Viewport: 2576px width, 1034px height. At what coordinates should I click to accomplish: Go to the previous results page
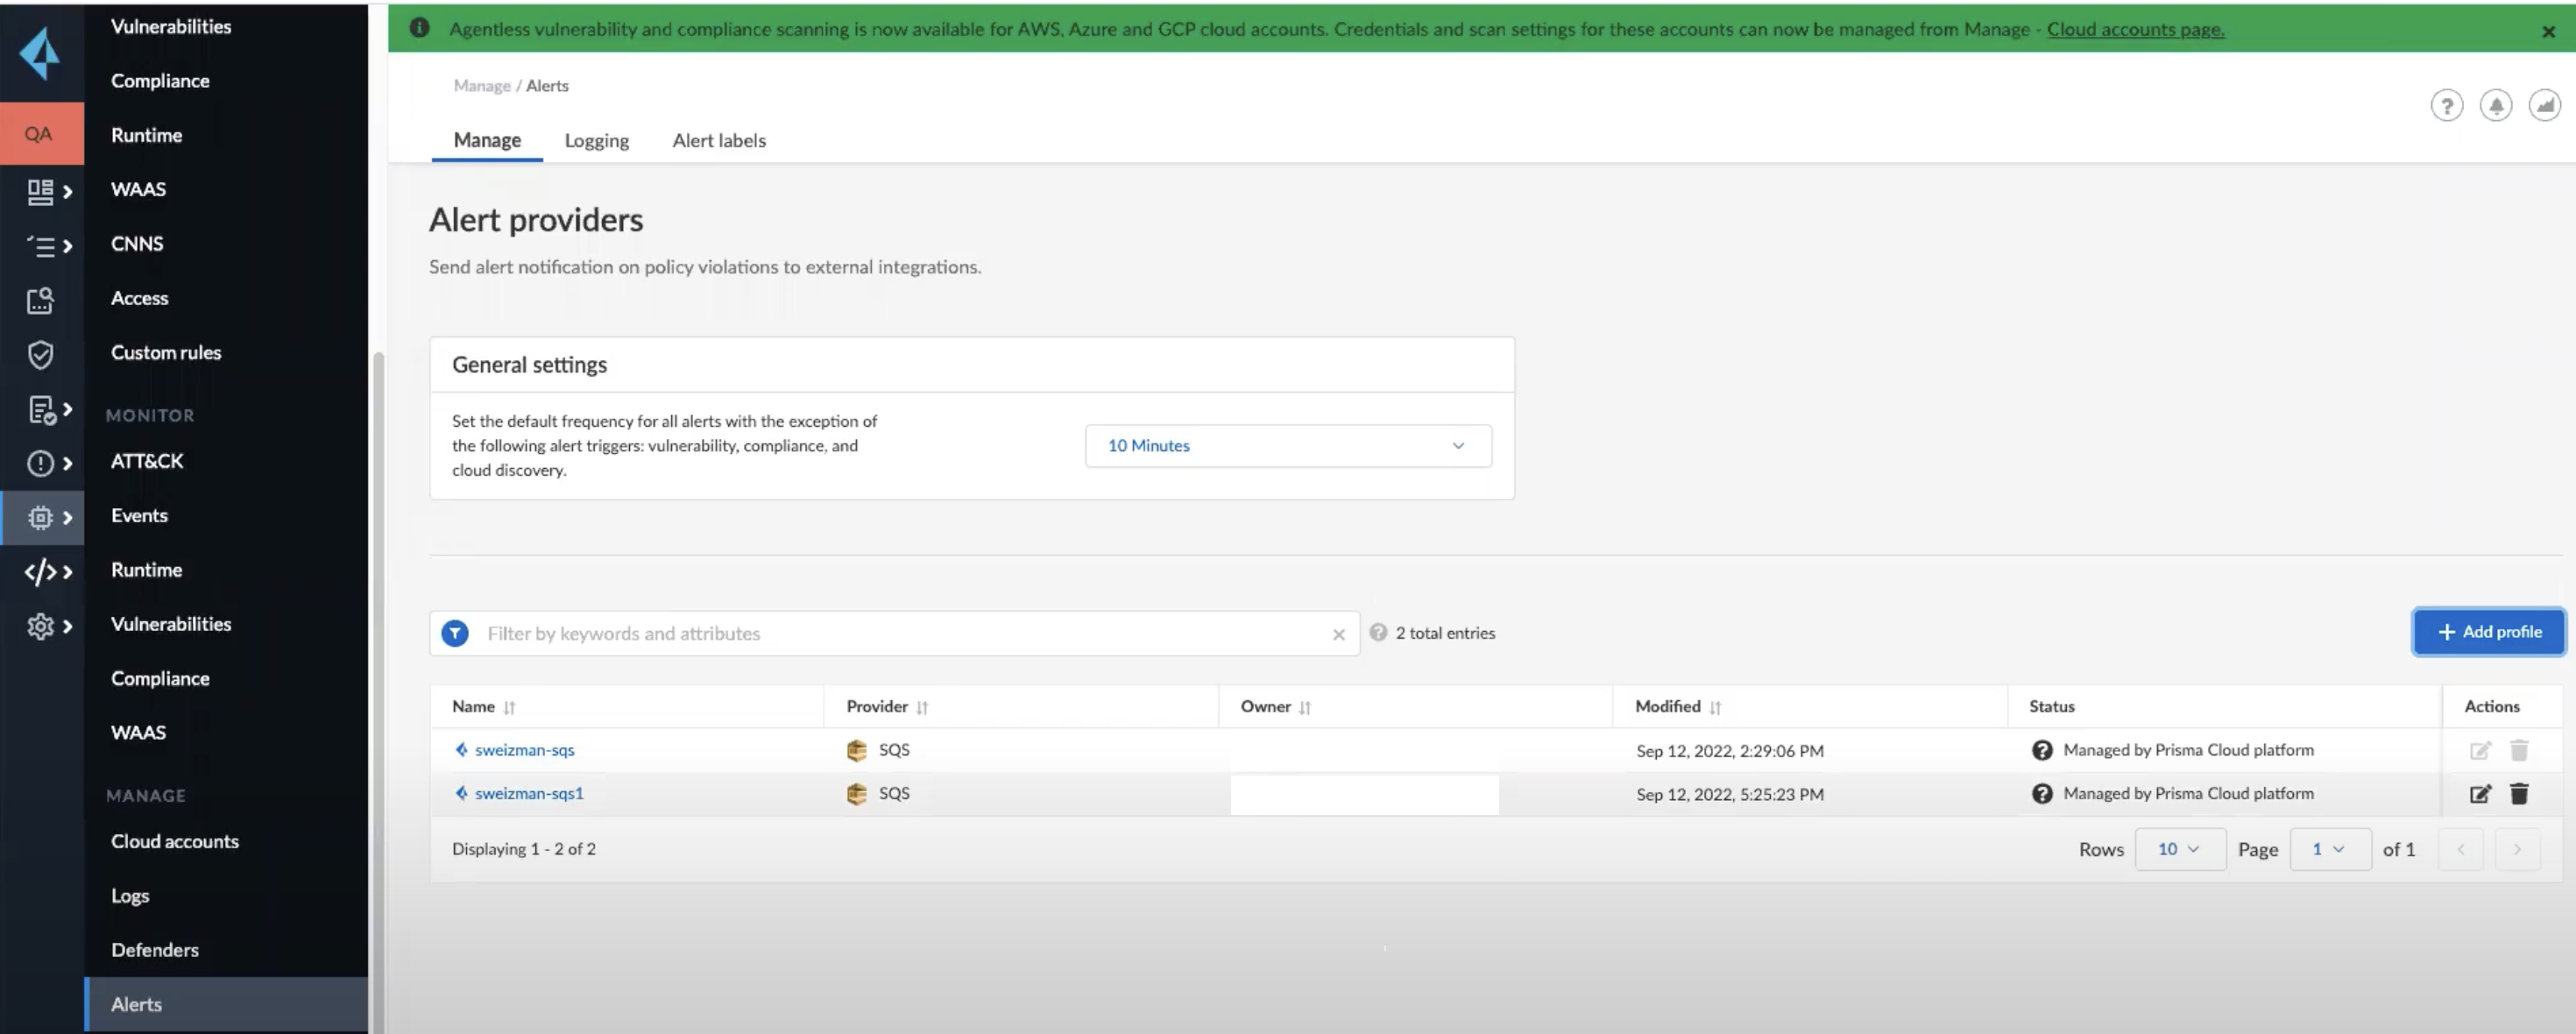click(x=2460, y=849)
